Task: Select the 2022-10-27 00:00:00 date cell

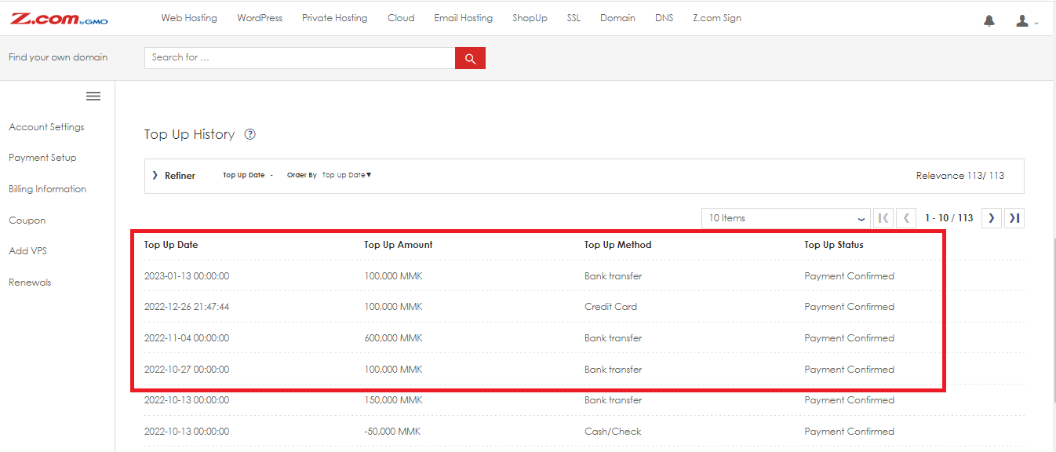Action: [x=187, y=369]
